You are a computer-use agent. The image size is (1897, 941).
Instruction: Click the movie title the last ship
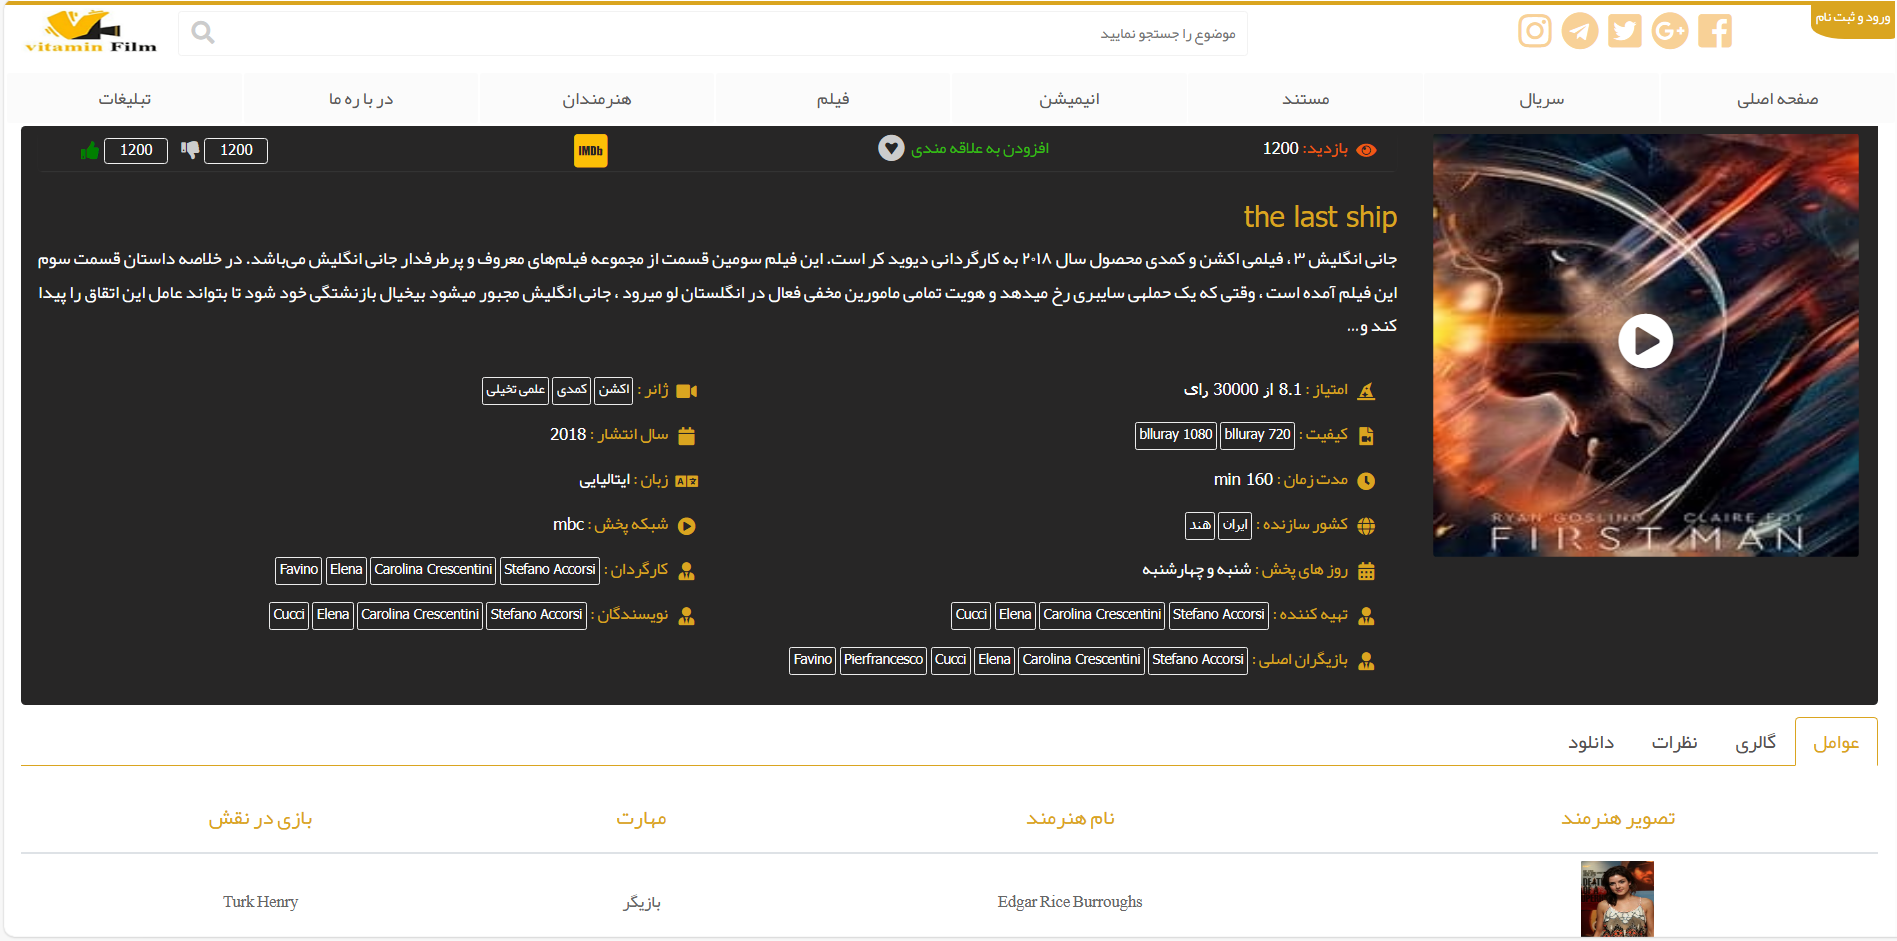click(1320, 217)
